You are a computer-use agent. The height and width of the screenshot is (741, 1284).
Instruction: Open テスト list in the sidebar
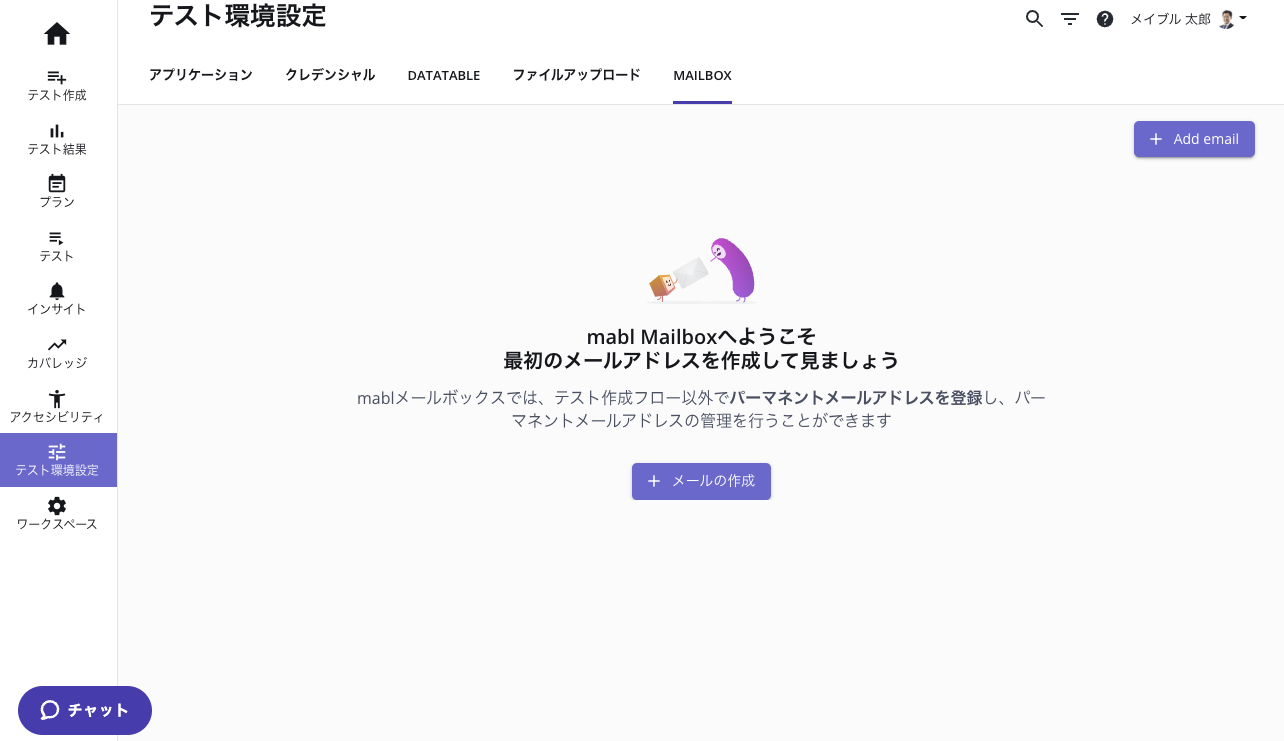(x=57, y=246)
